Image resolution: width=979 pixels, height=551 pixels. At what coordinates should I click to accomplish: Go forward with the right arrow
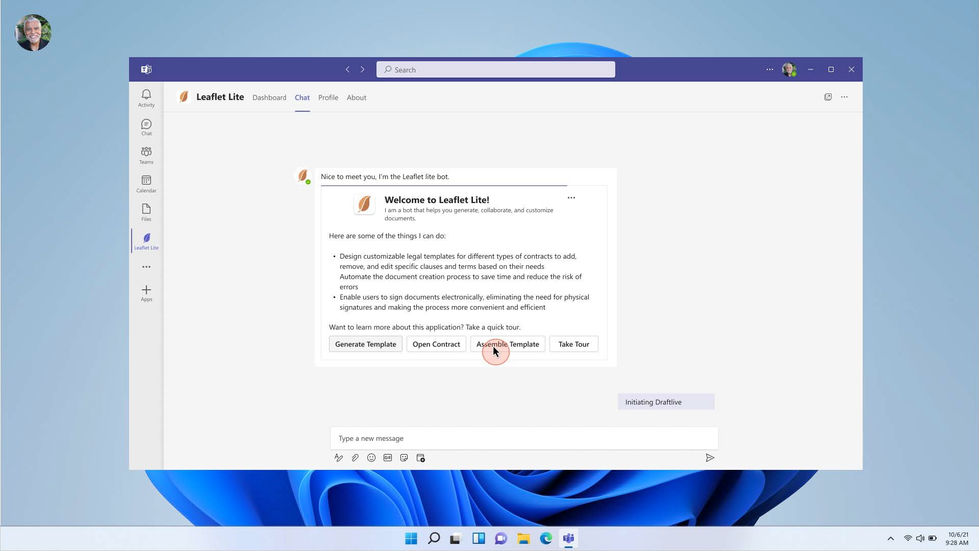tap(362, 69)
